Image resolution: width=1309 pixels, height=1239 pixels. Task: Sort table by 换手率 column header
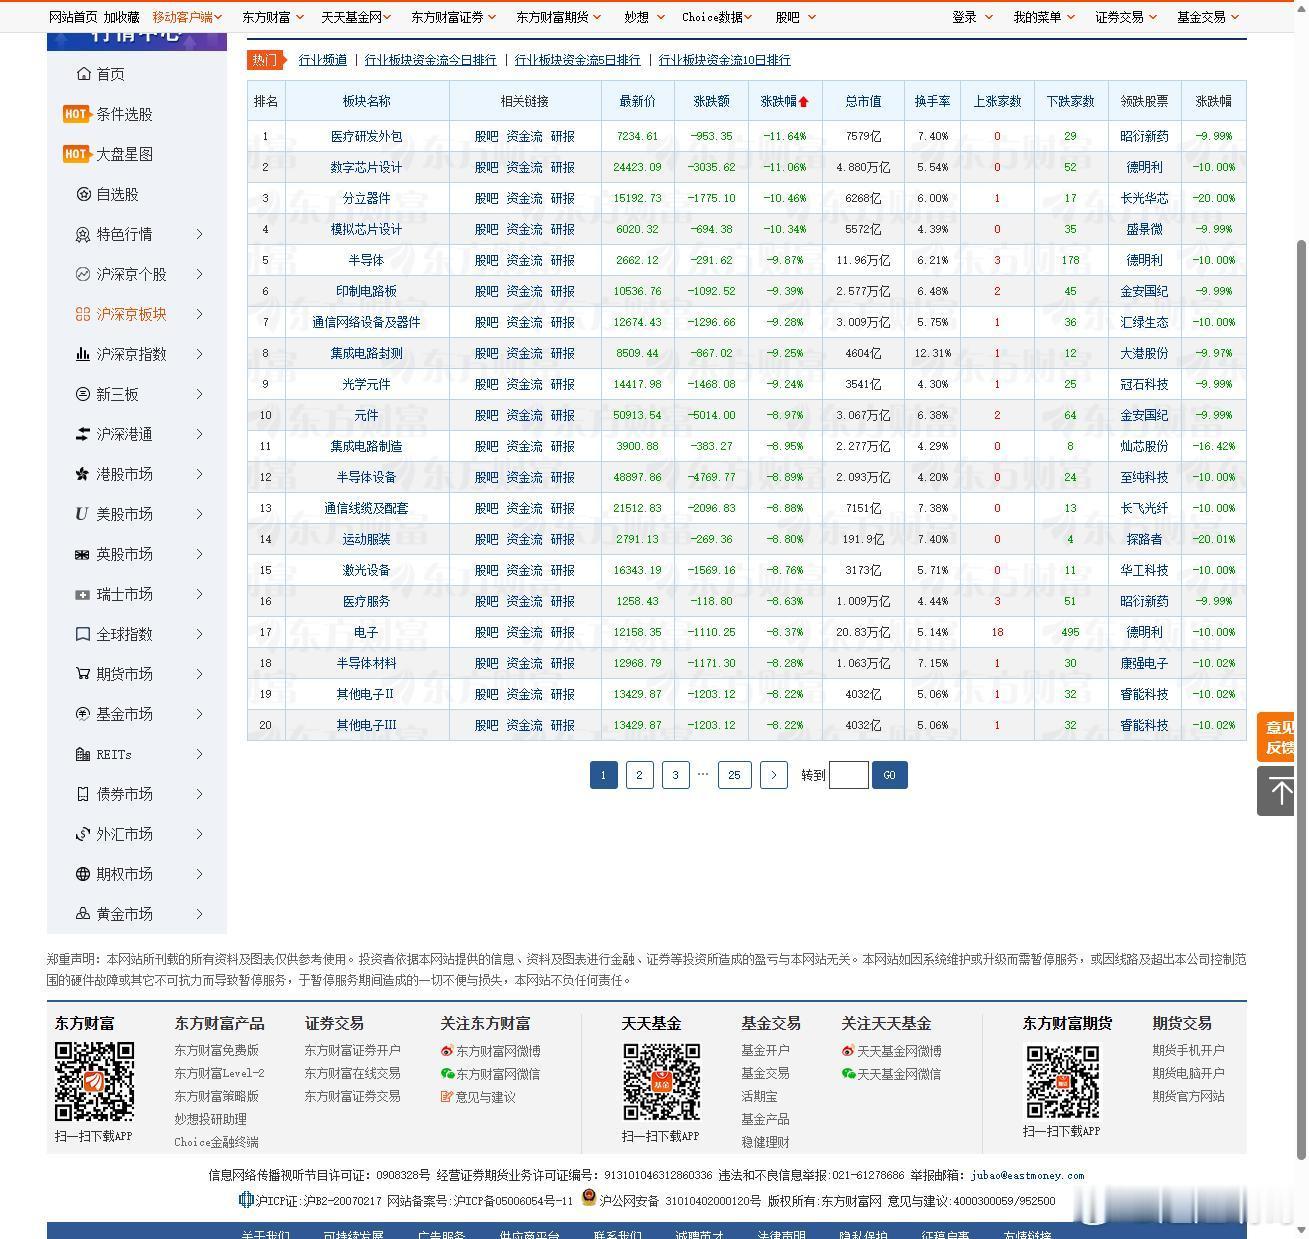click(932, 101)
